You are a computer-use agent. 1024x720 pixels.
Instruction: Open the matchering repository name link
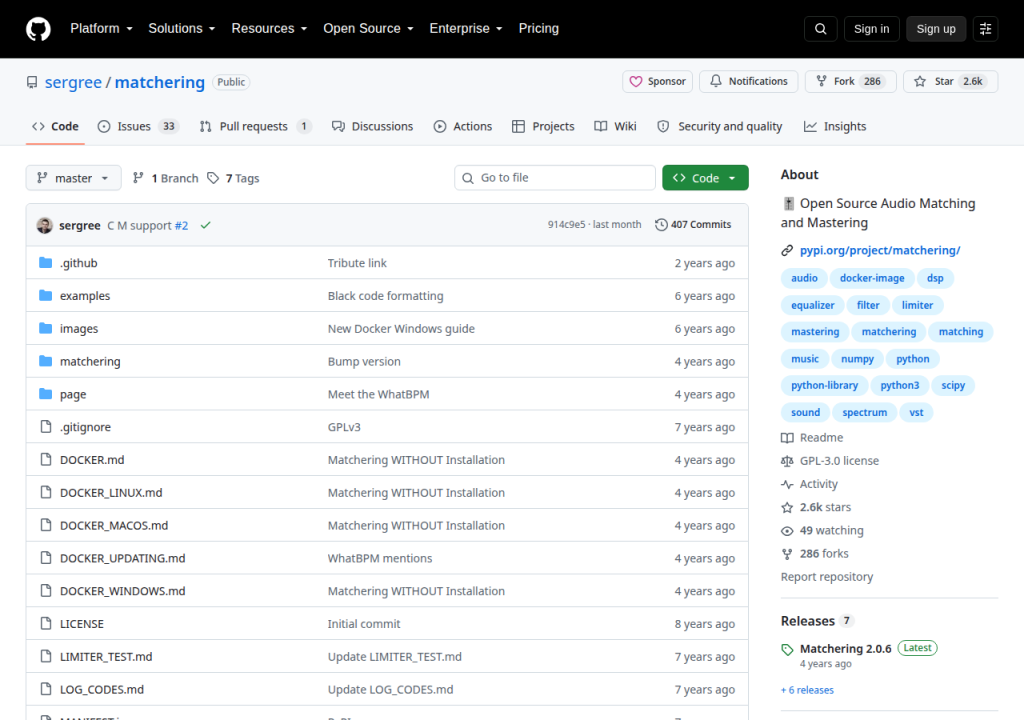tap(159, 82)
